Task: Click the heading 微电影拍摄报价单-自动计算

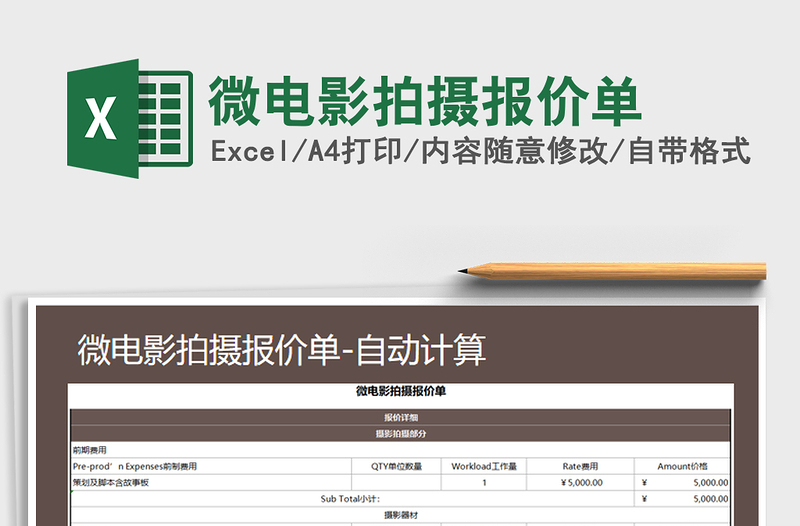Action: [281, 350]
